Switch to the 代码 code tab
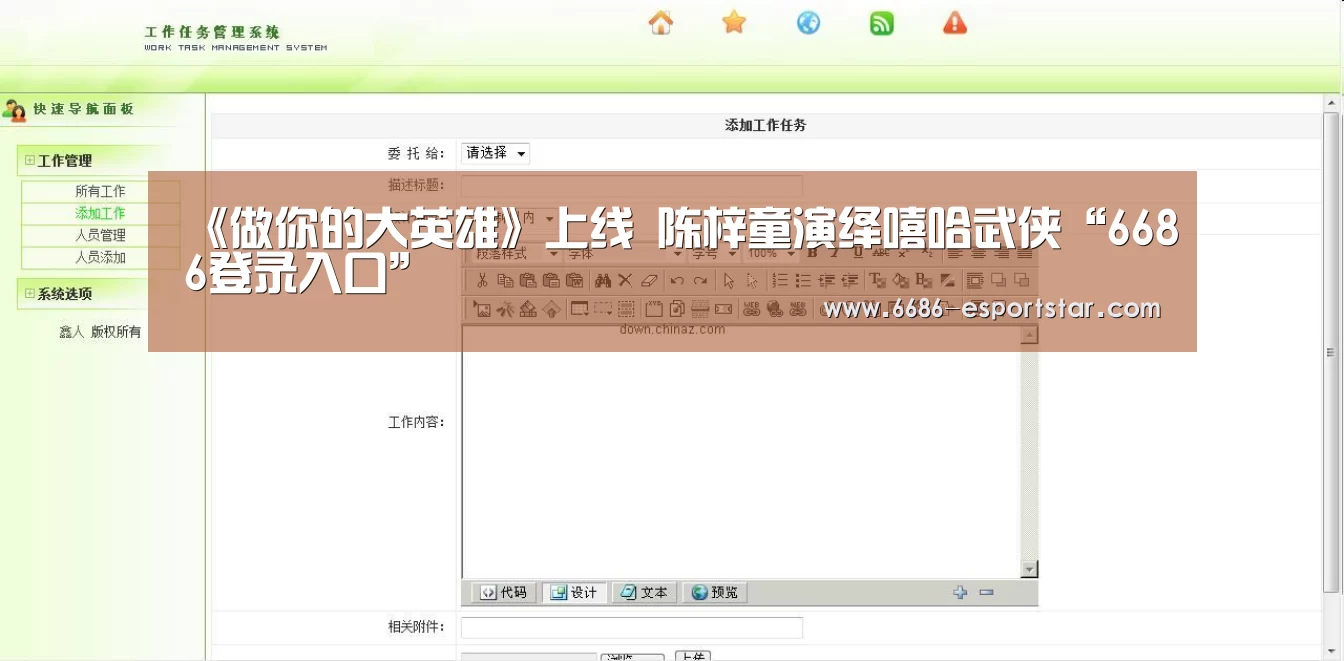1344x661 pixels. [x=504, y=592]
